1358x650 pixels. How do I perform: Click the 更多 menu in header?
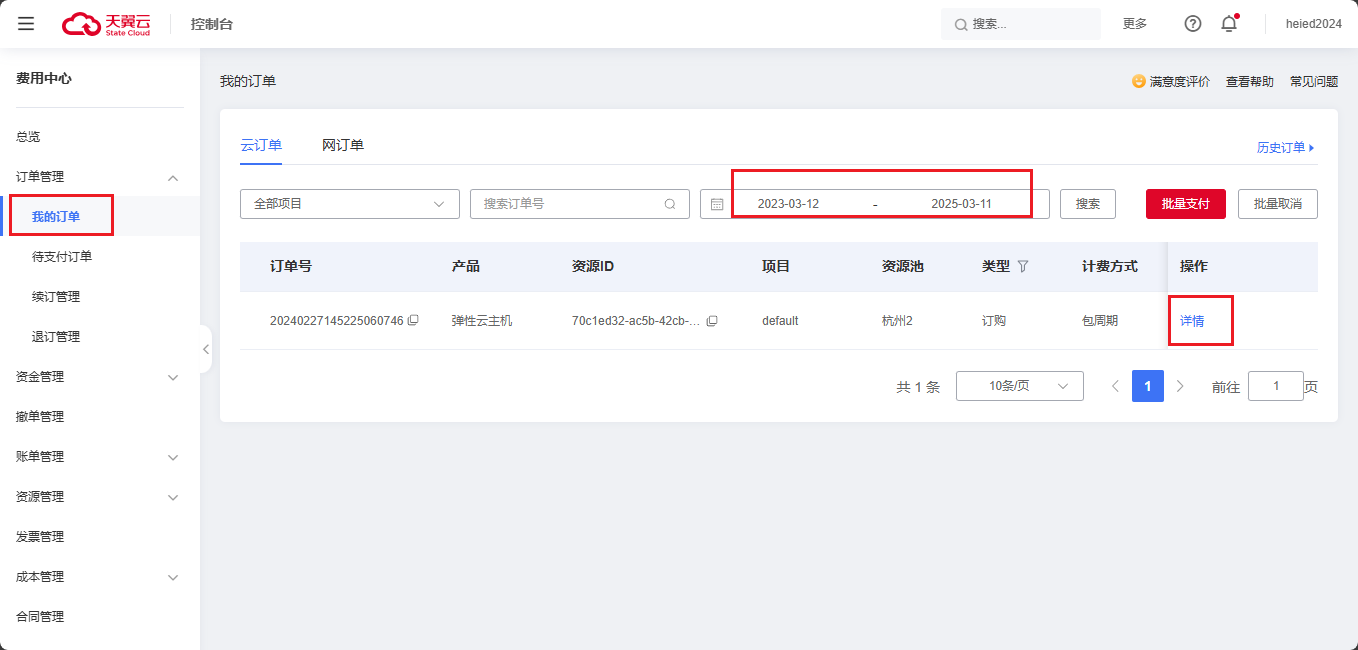point(1135,24)
